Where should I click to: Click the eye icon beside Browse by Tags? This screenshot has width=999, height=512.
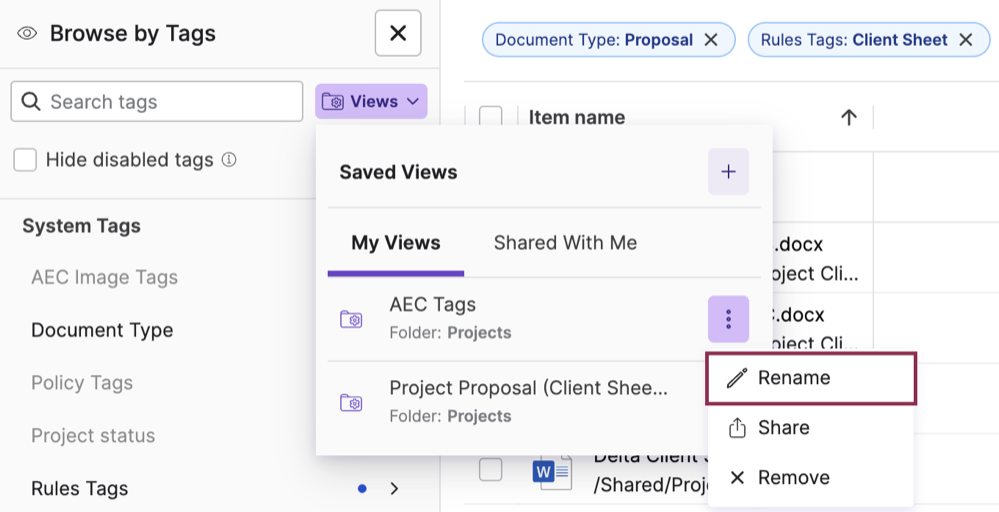click(x=27, y=34)
